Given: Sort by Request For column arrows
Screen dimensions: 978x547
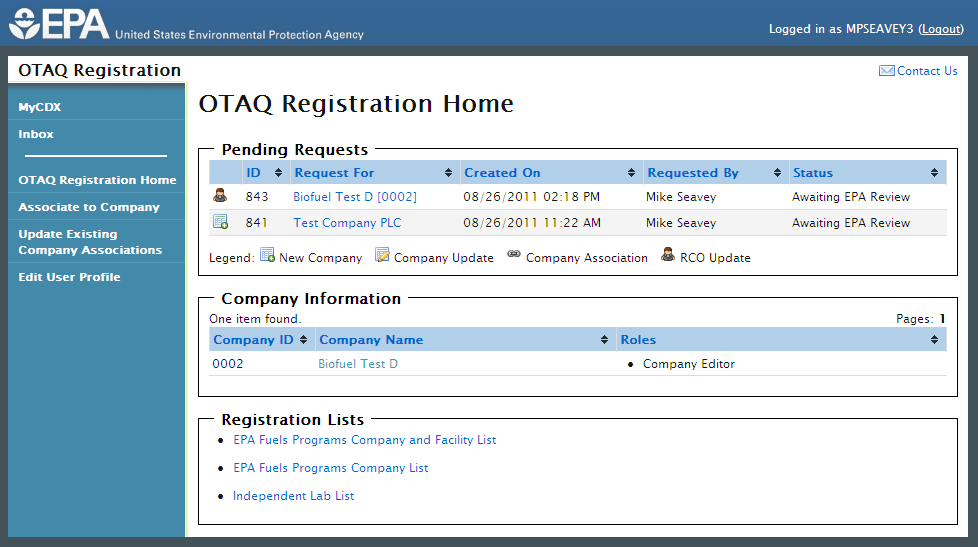Looking at the screenshot, I should tap(448, 173).
